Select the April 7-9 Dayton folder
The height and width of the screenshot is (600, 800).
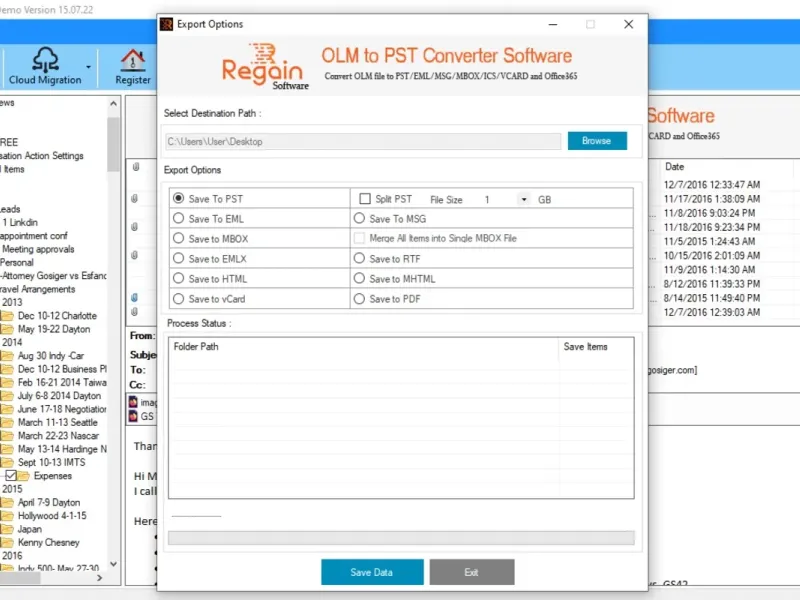click(48, 502)
